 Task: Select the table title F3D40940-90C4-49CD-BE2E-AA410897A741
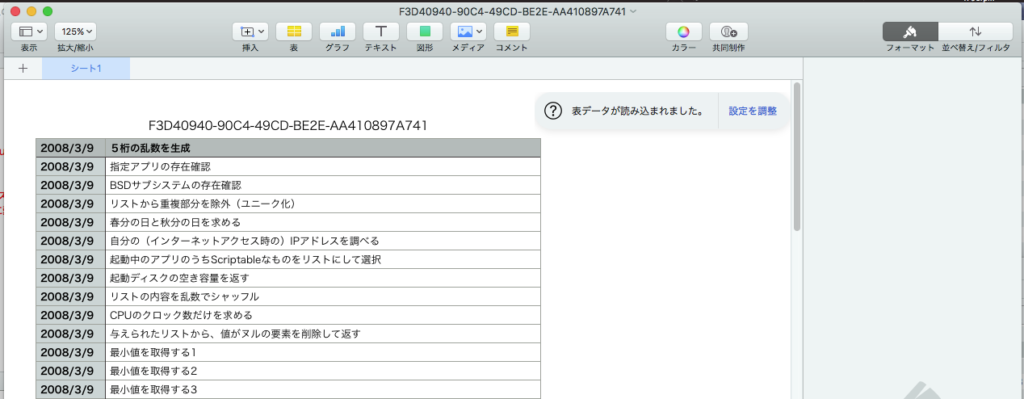(x=288, y=126)
